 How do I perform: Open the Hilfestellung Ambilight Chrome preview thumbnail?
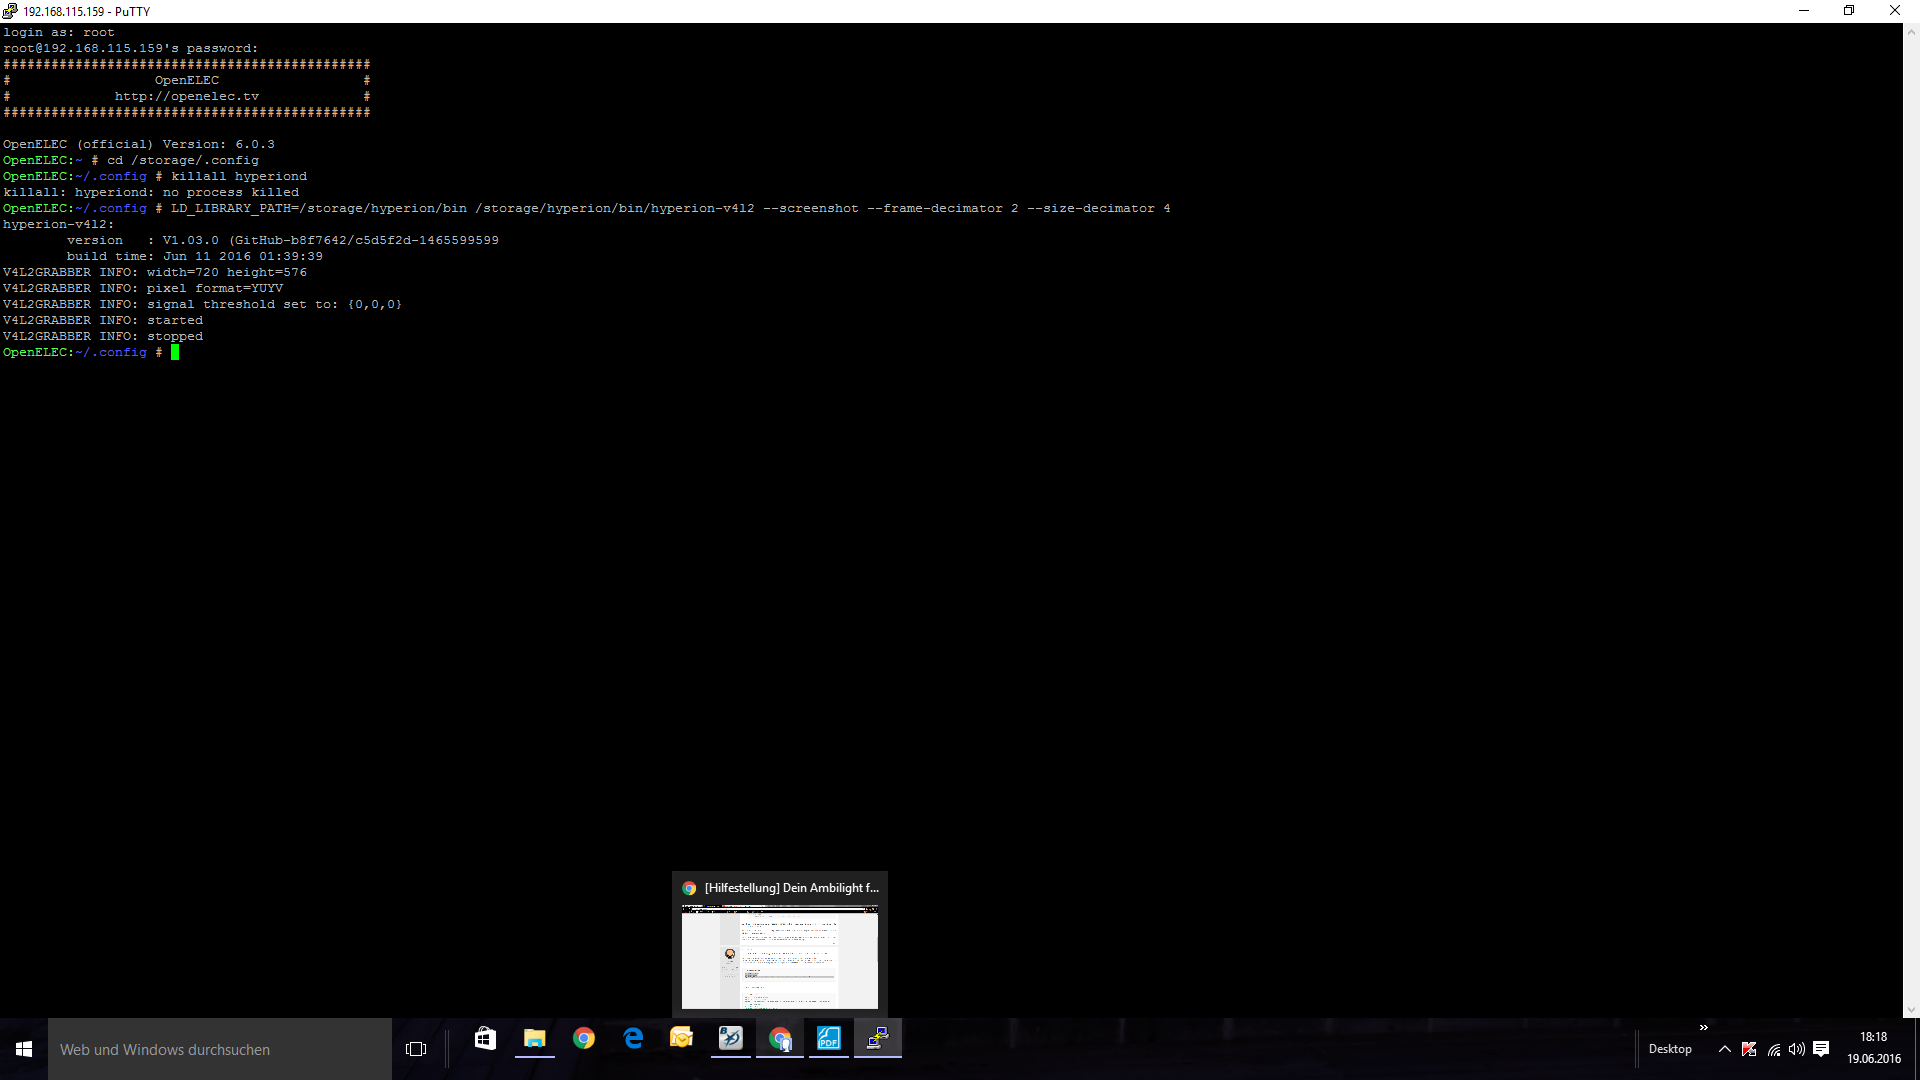(x=780, y=957)
